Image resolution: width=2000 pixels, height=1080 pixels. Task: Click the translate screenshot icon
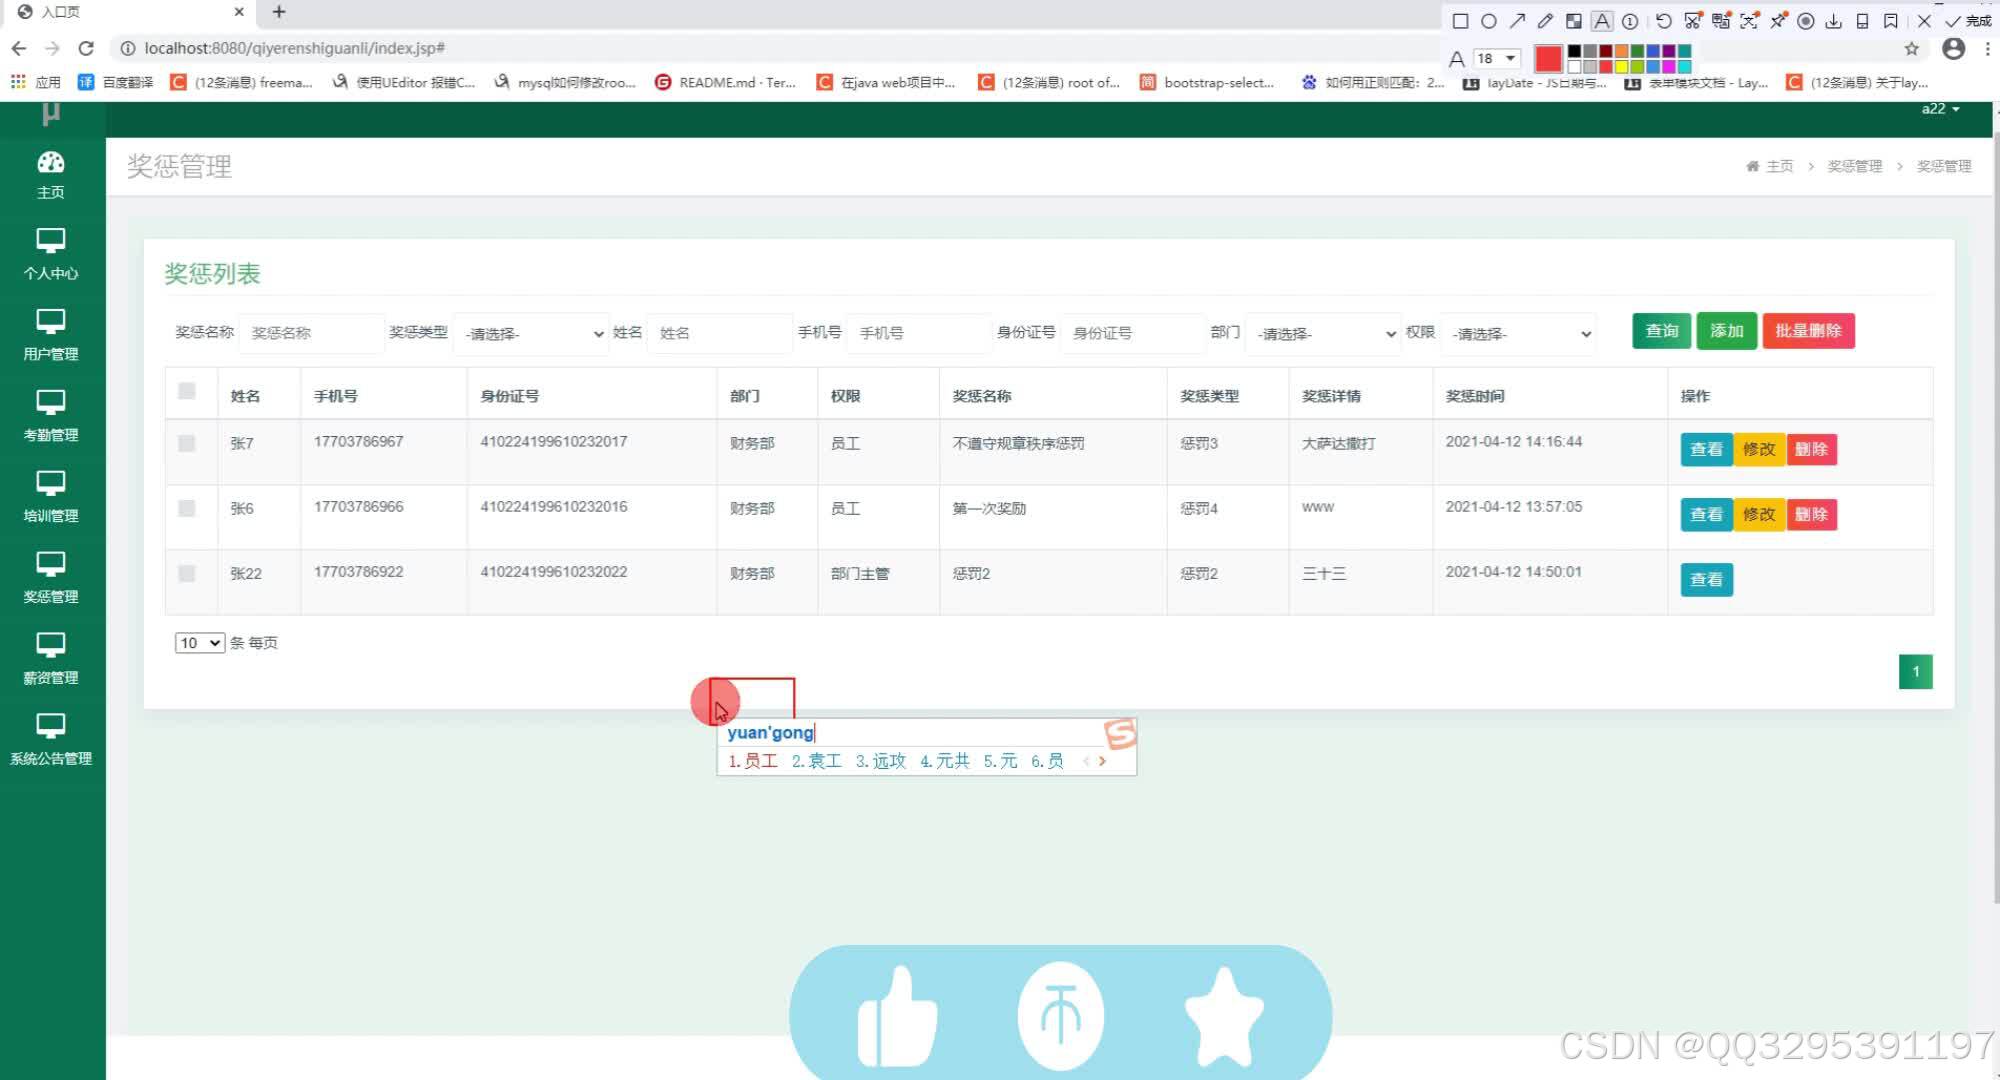[1721, 21]
